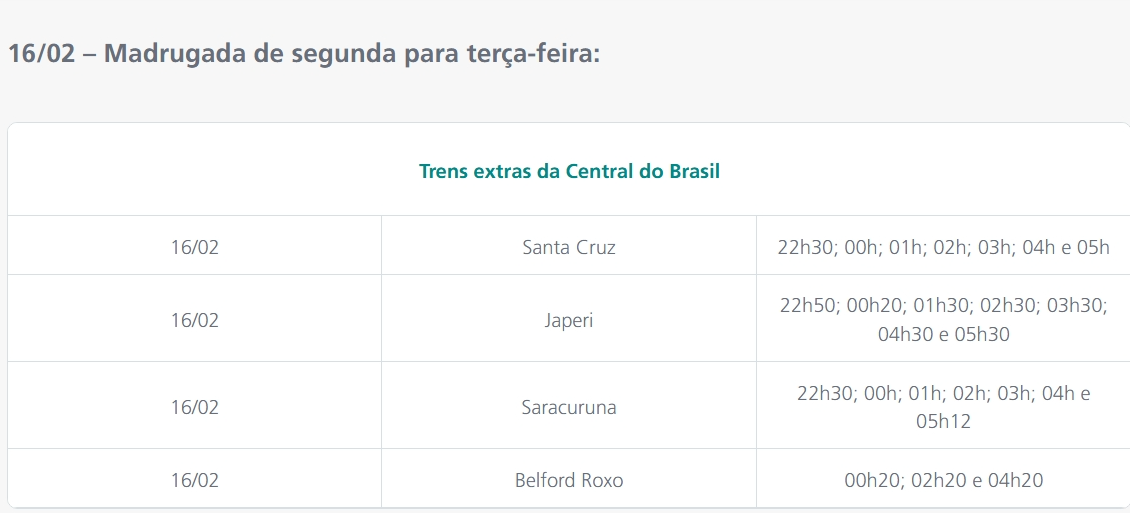This screenshot has height=513, width=1130.
Task: Click the Belford Roxo row date 16/02
Action: pos(194,480)
